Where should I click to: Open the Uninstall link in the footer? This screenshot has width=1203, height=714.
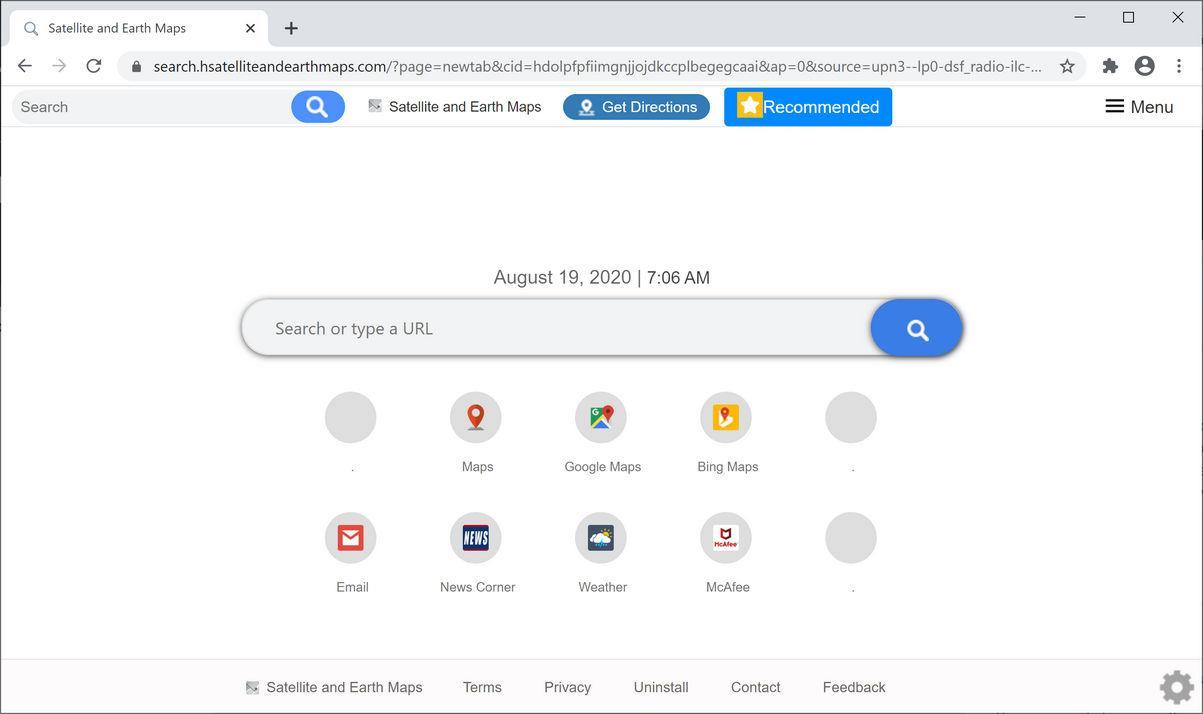click(x=660, y=687)
